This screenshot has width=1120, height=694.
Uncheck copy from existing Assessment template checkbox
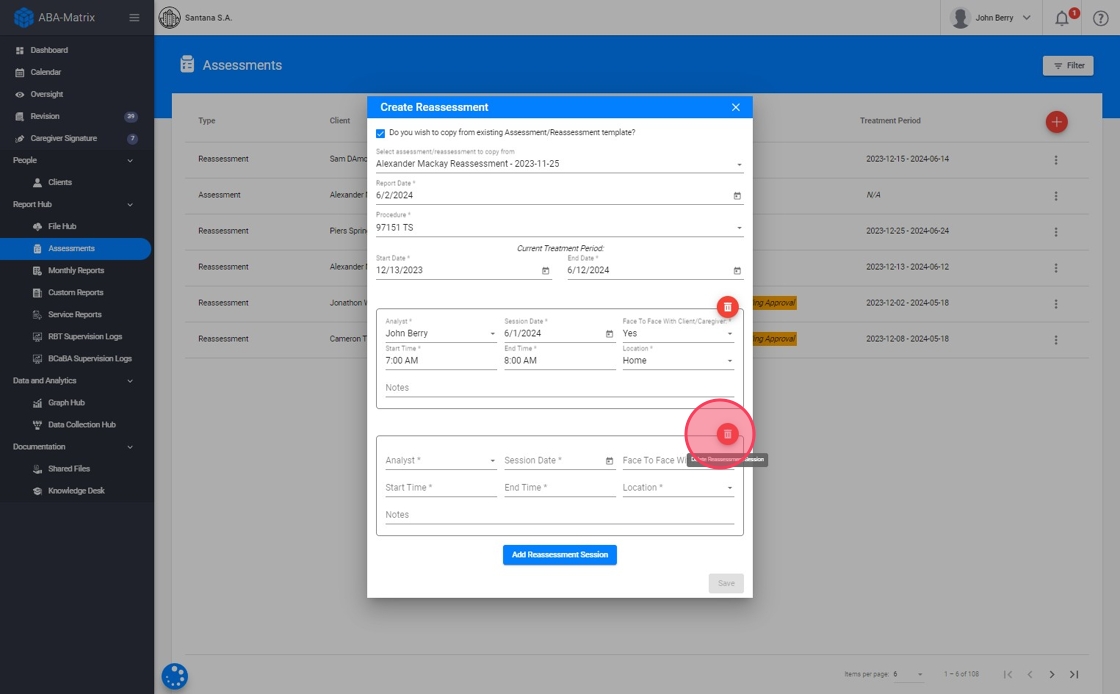click(380, 134)
